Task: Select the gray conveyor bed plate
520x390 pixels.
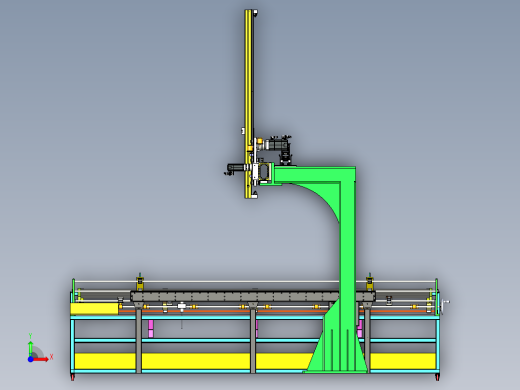Action: click(x=253, y=296)
